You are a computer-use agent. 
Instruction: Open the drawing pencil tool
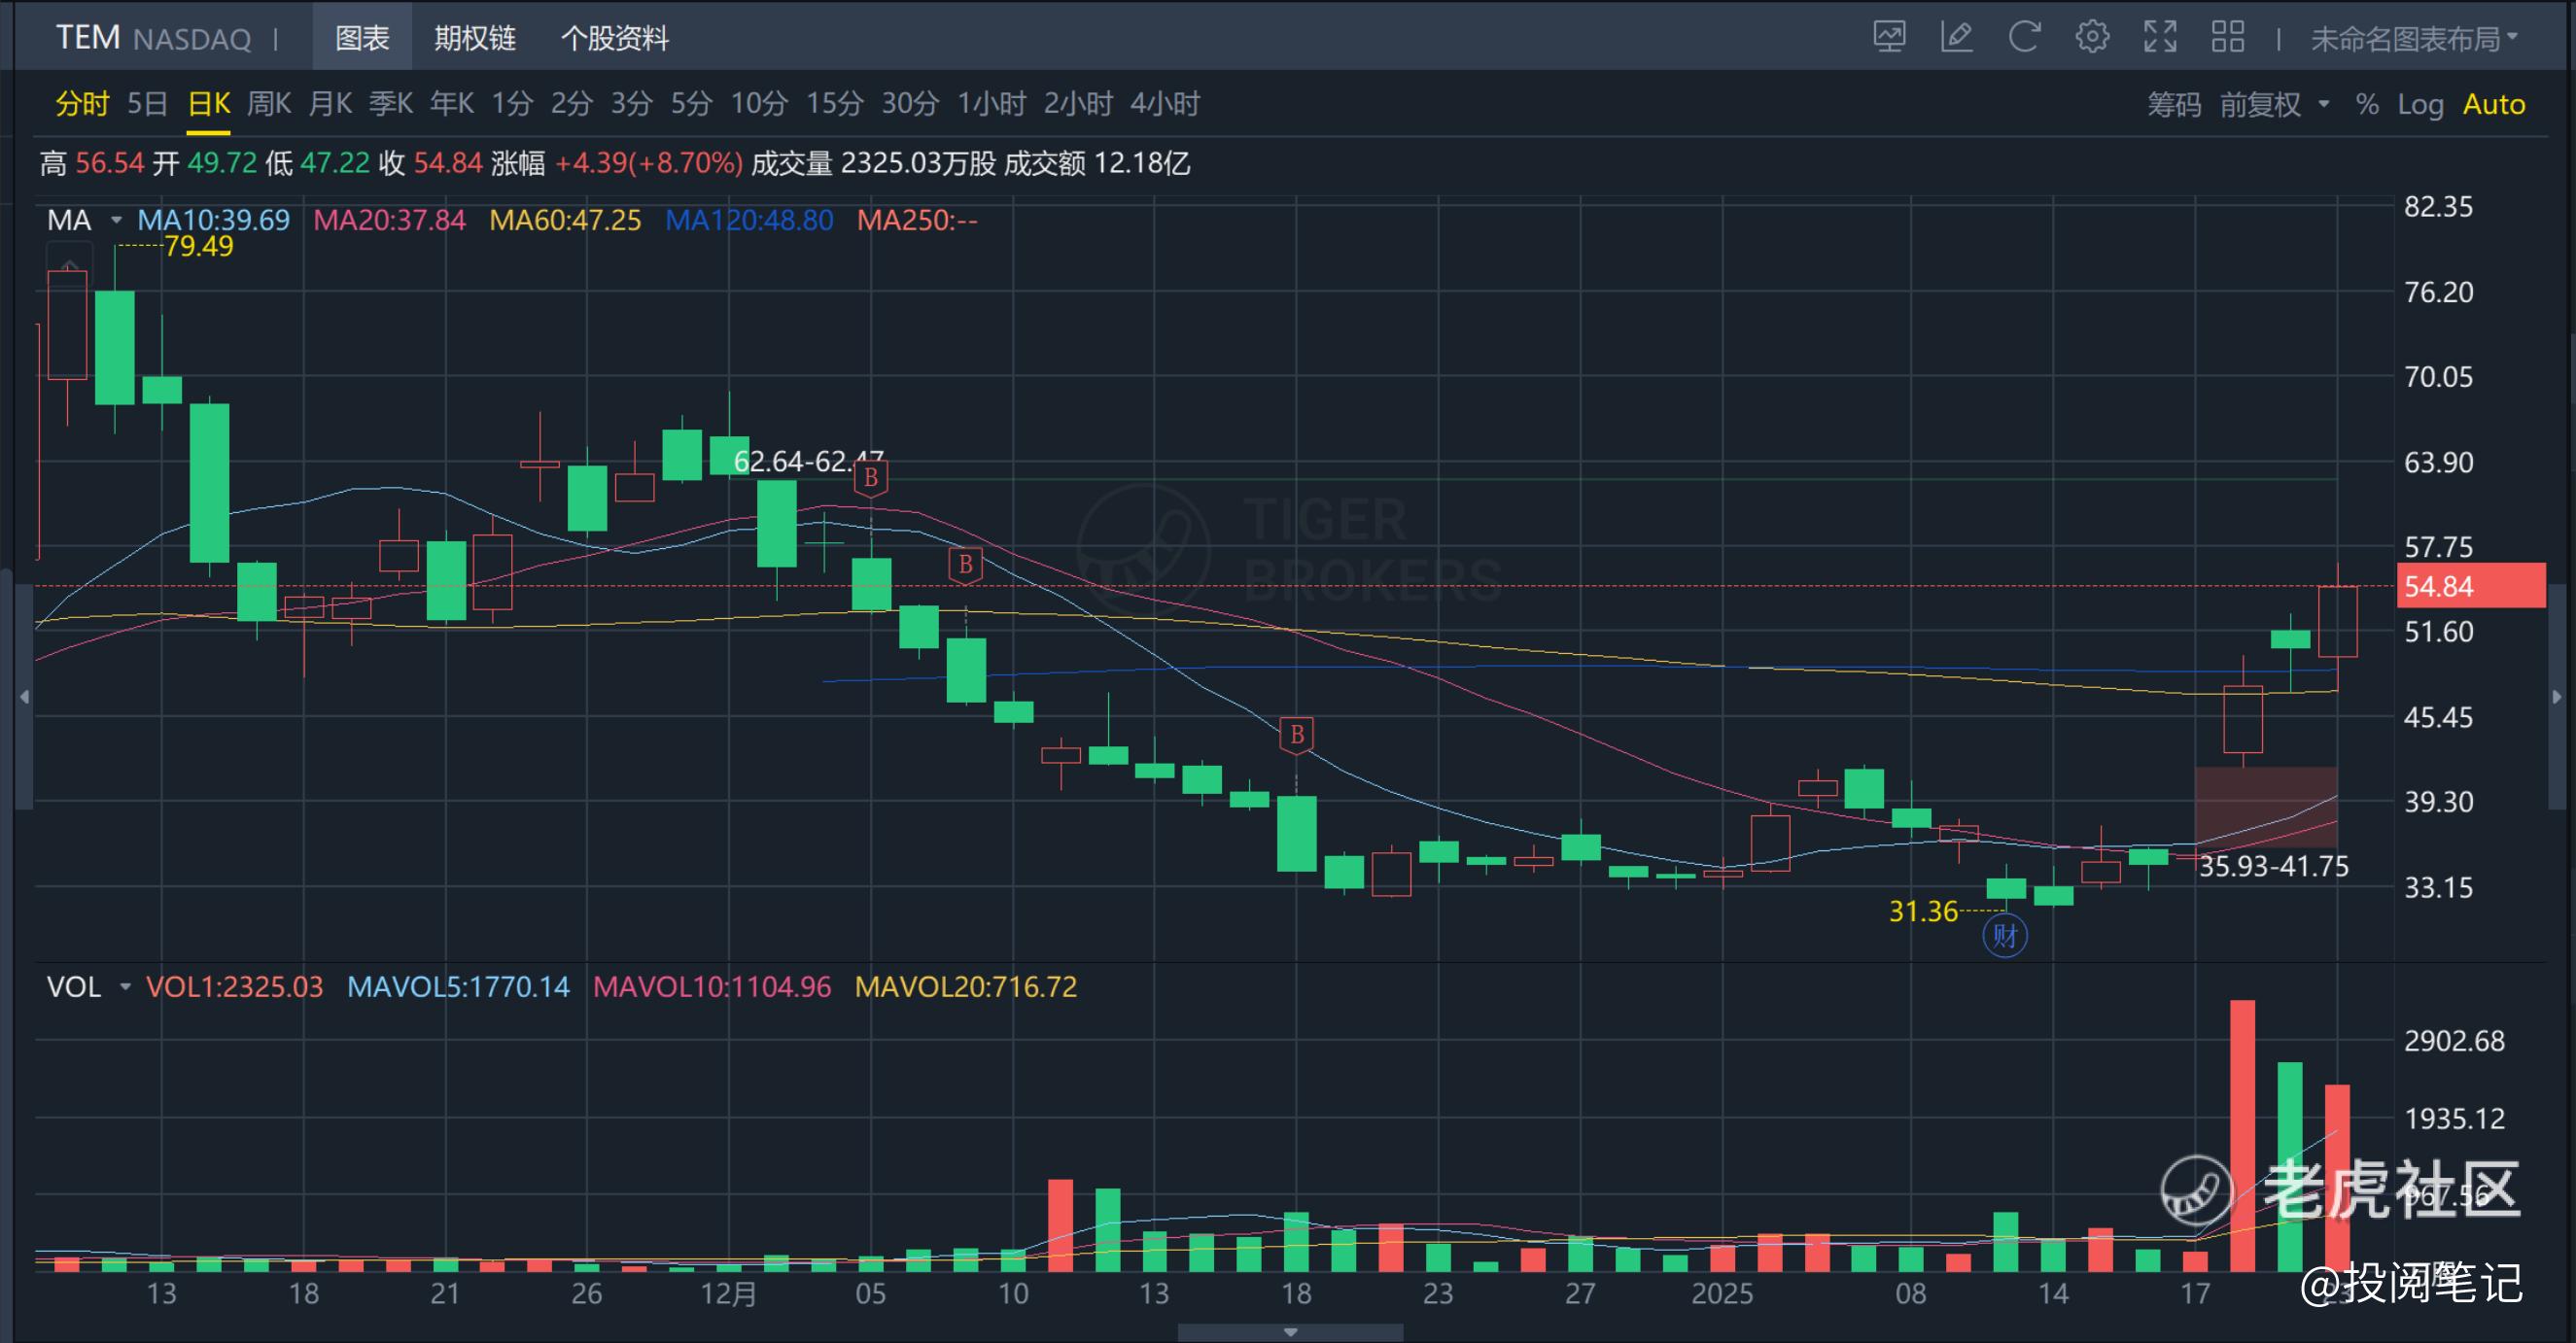pyautogui.click(x=1956, y=38)
